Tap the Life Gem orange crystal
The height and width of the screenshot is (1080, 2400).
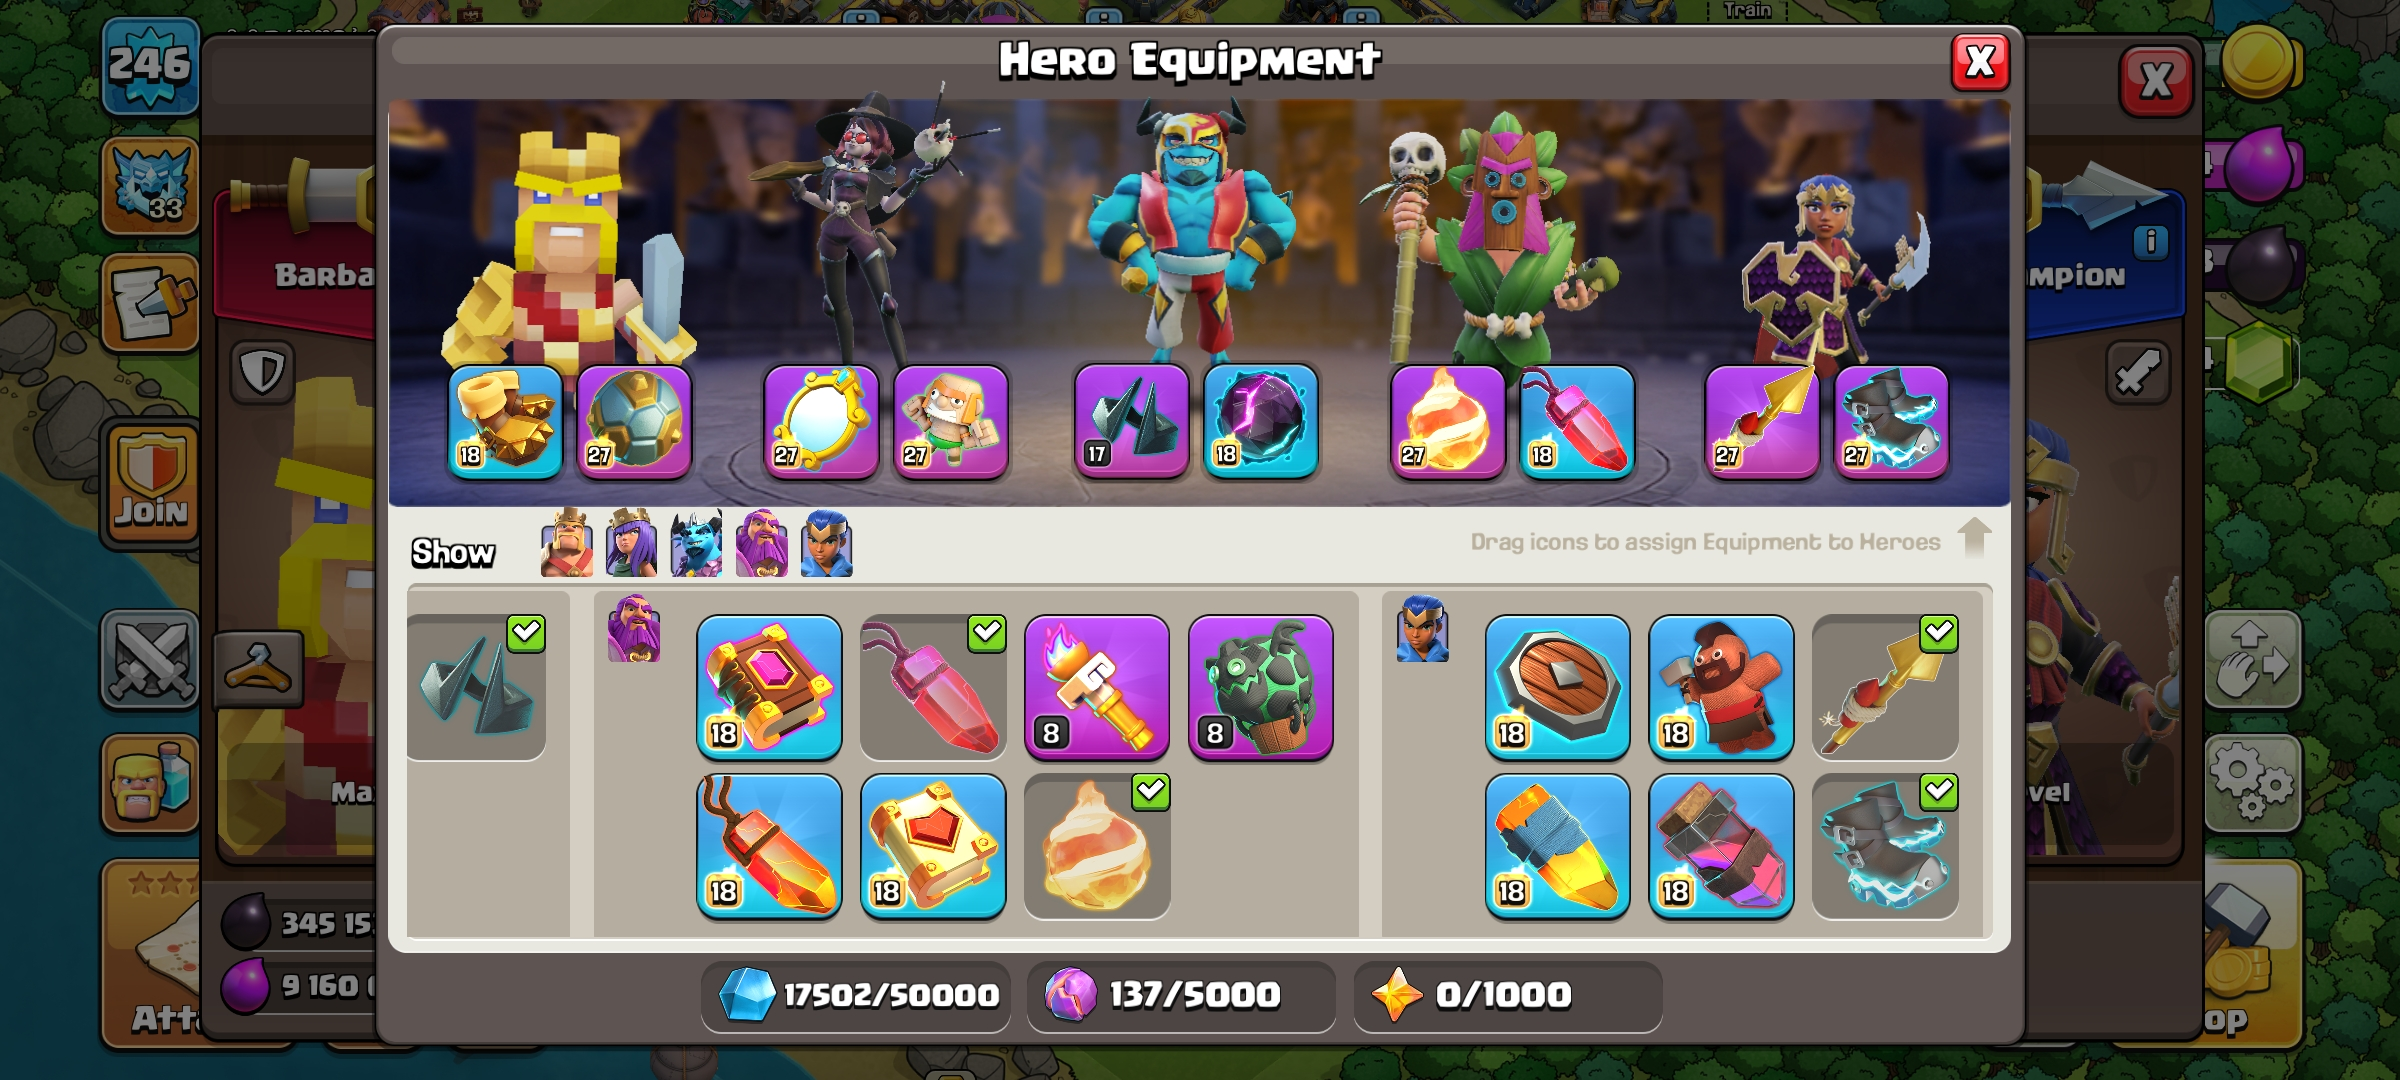(x=769, y=846)
